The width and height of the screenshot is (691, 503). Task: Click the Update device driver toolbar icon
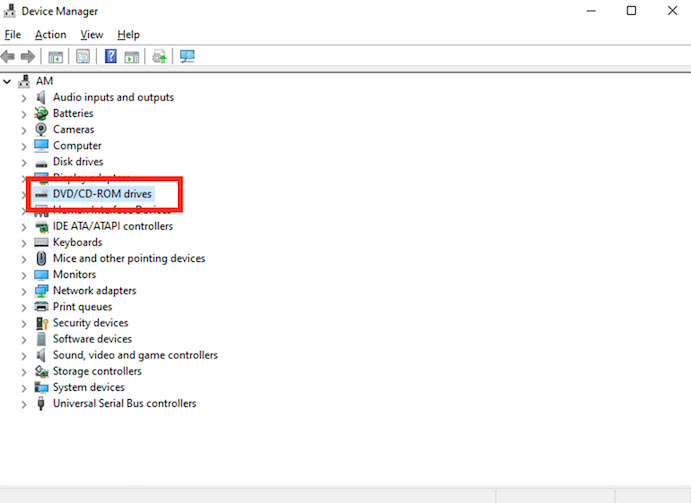[160, 56]
